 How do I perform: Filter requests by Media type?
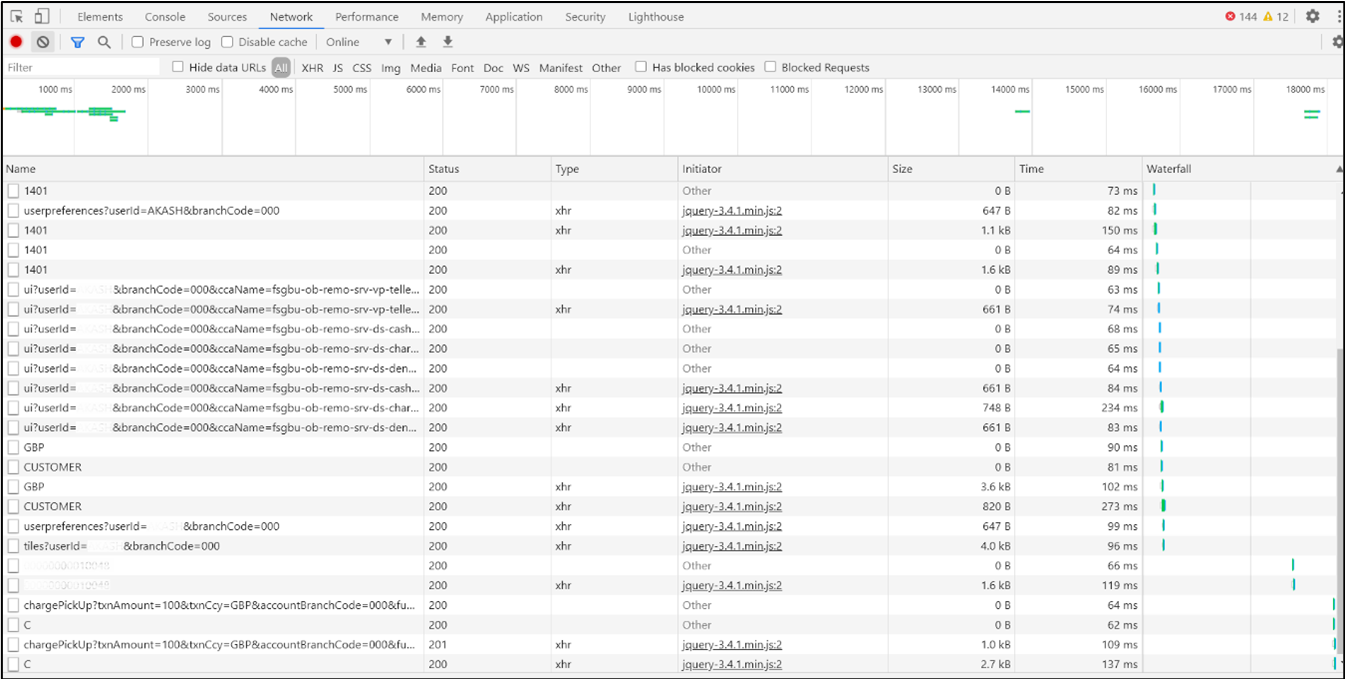click(426, 67)
